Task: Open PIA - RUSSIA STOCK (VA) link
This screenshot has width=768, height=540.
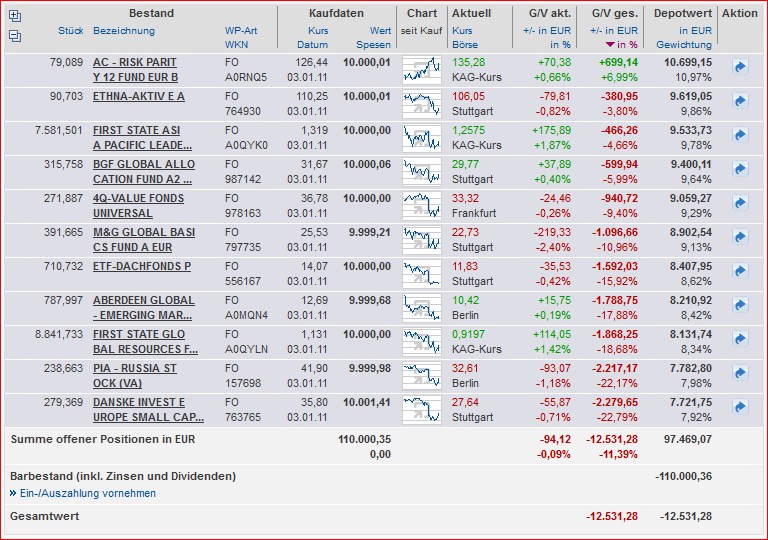Action: [x=135, y=375]
